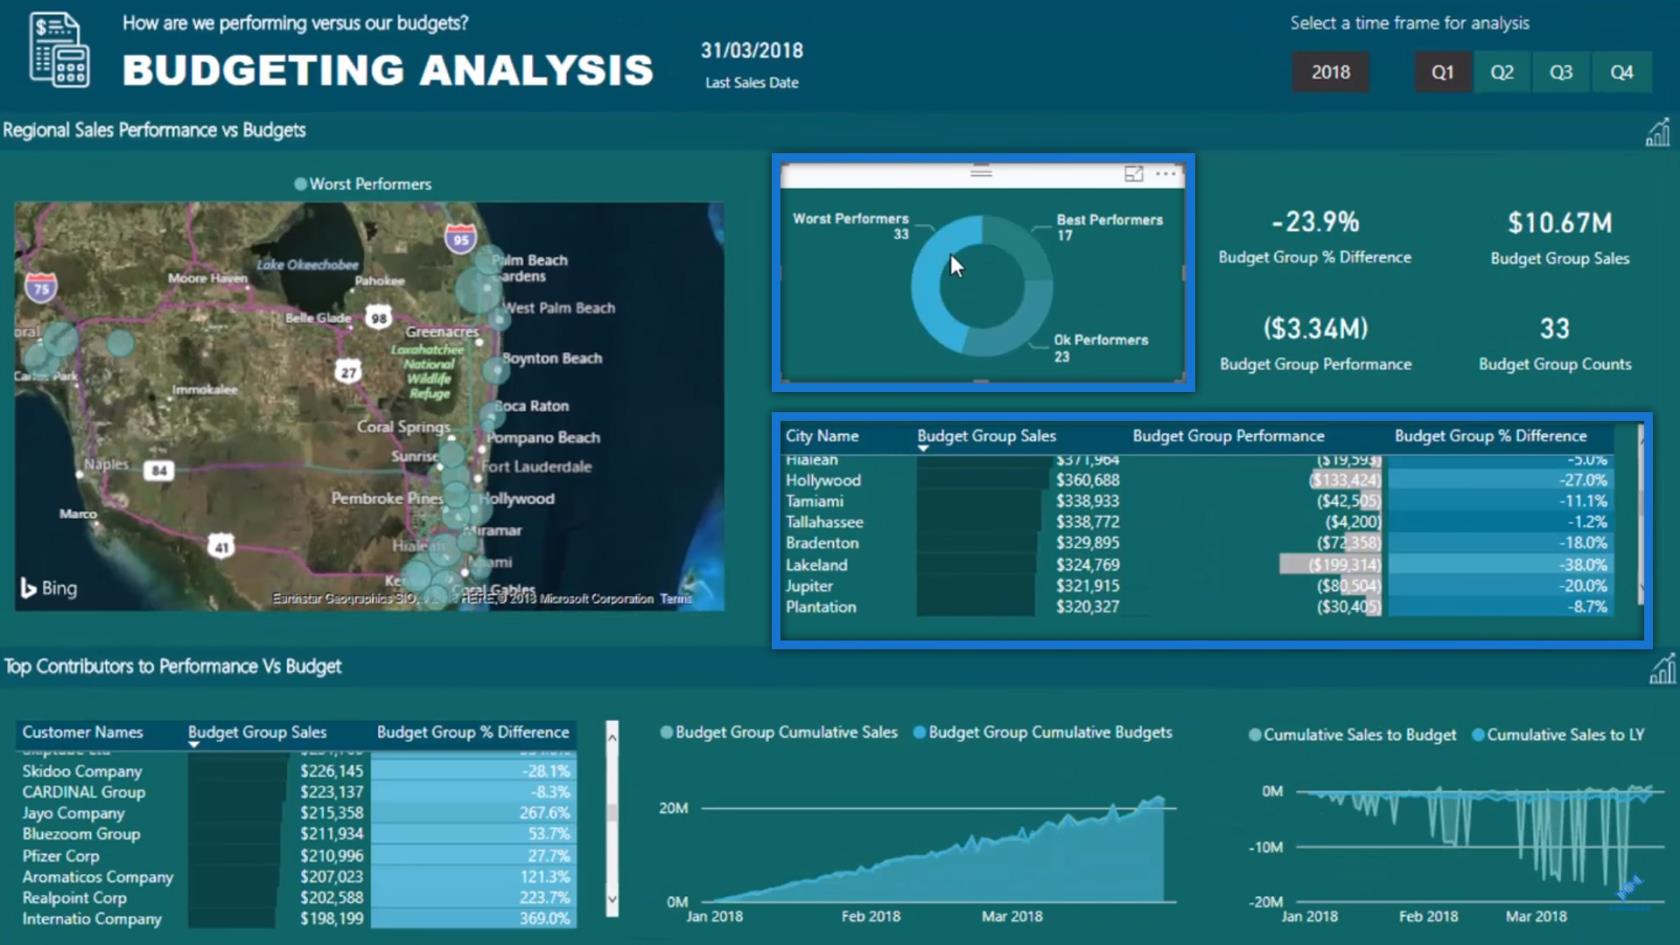The height and width of the screenshot is (945, 1680).
Task: Select the Hollywood row in city table
Action: coord(1198,480)
